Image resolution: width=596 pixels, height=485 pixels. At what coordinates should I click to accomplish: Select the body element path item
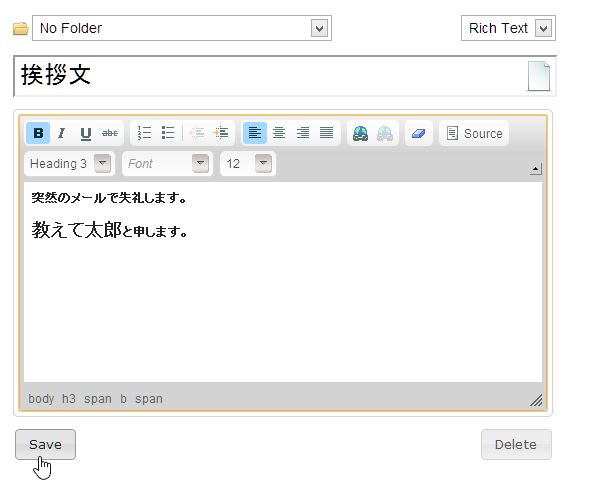tap(41, 399)
